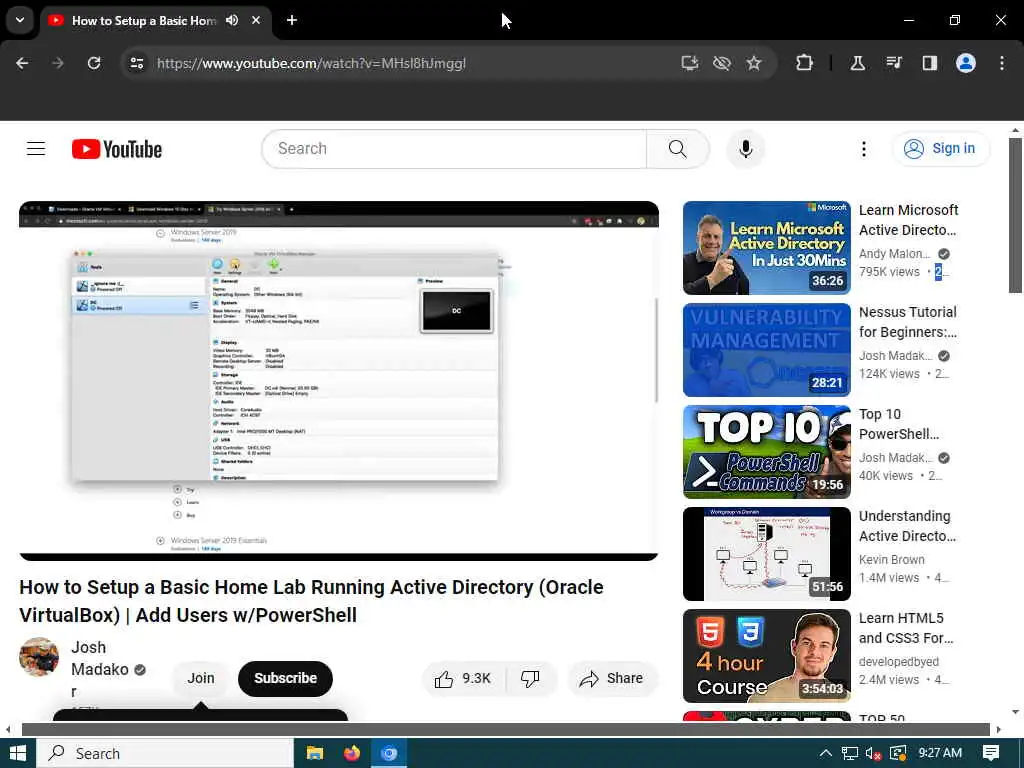Open a new browser tab

coord(292,20)
